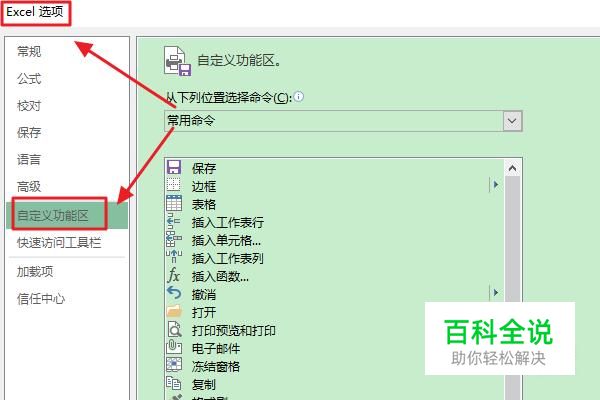This screenshot has width=600, height=400.
Task: Open the 常用命令 commands dropdown
Action: [x=512, y=121]
